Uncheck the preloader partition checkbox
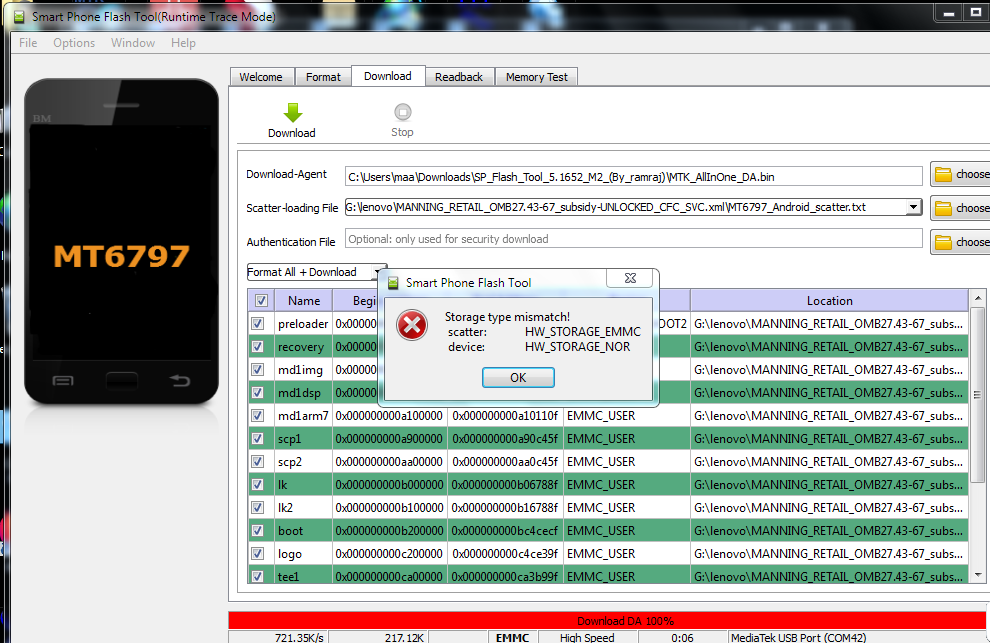This screenshot has width=990, height=643. click(x=258, y=323)
